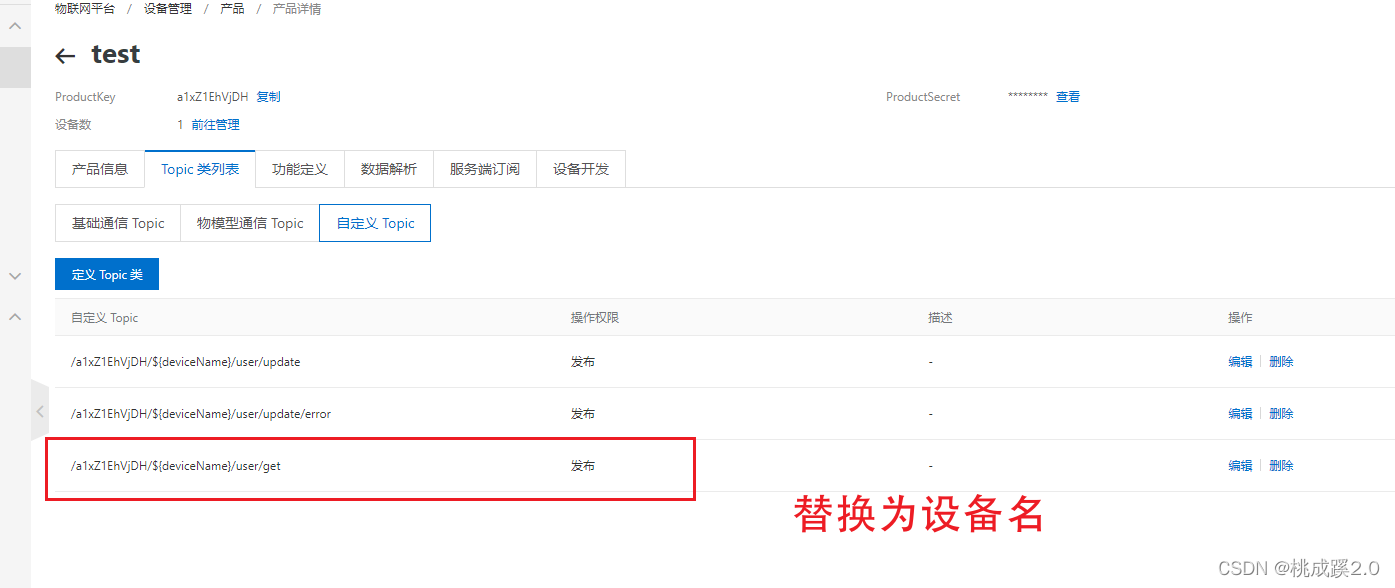Click 发布 permission in the user/get row

click(583, 466)
